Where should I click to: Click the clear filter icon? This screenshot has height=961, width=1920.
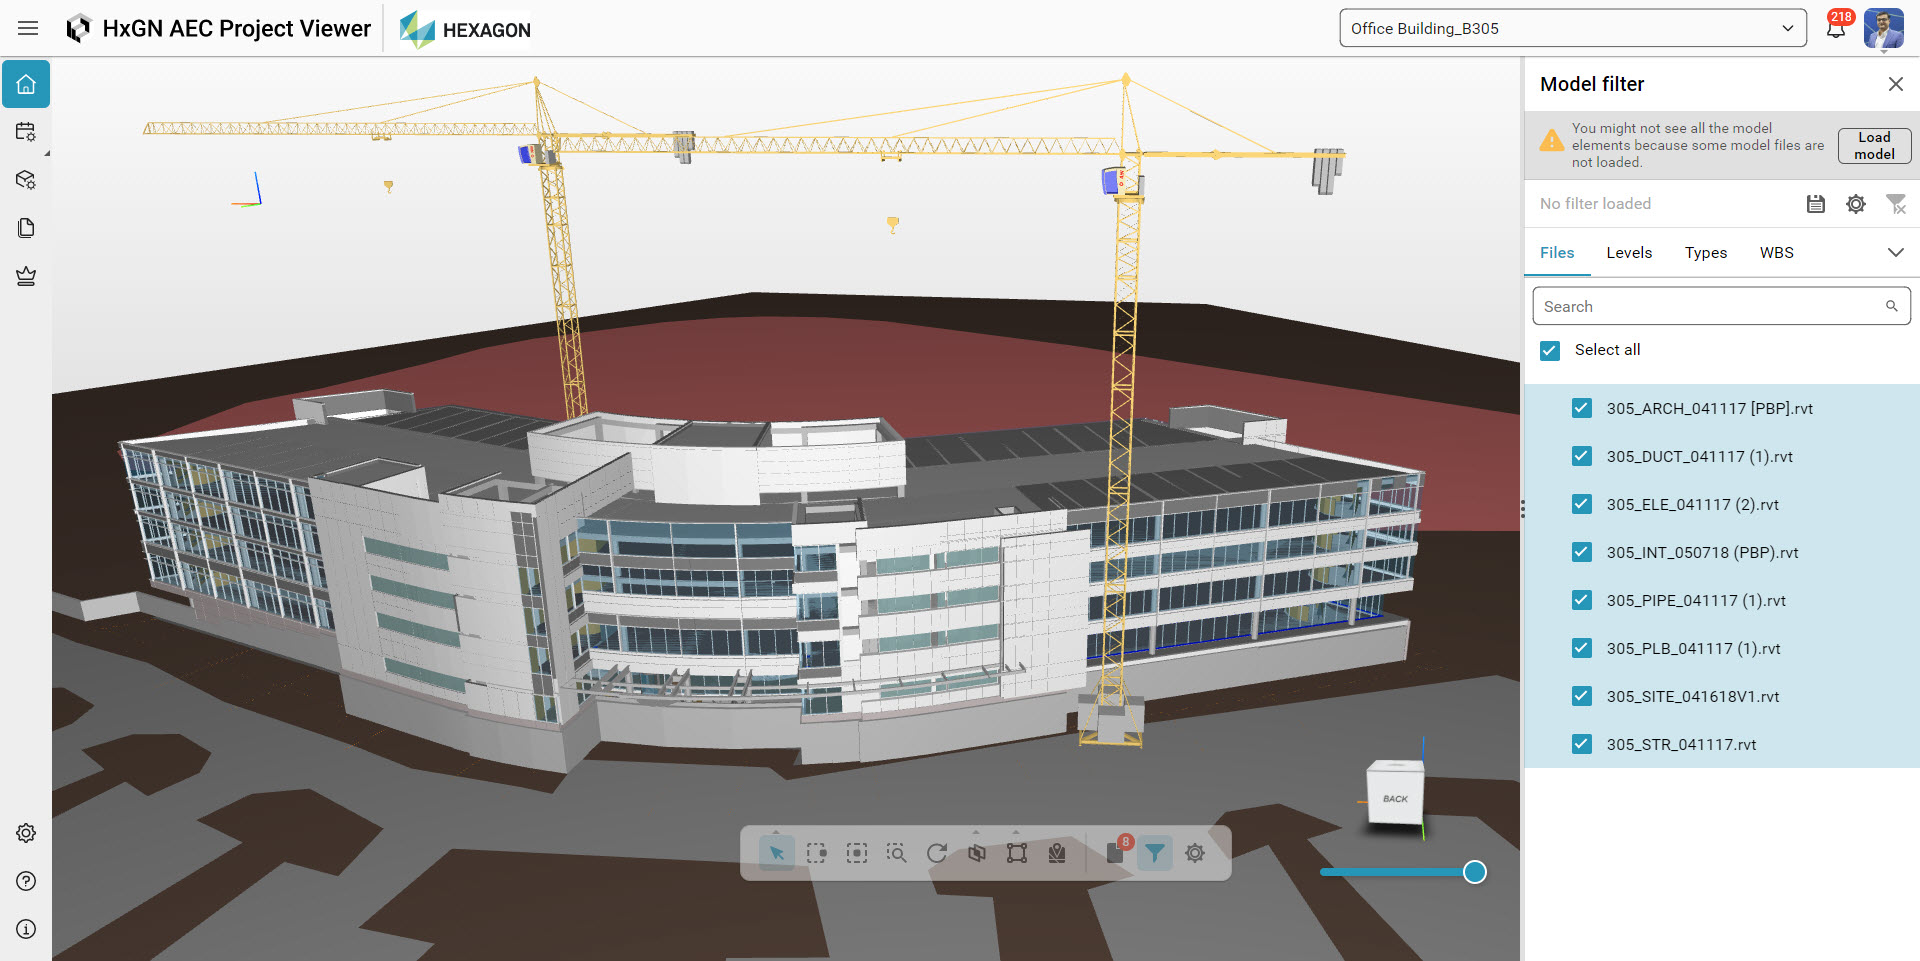[1895, 204]
